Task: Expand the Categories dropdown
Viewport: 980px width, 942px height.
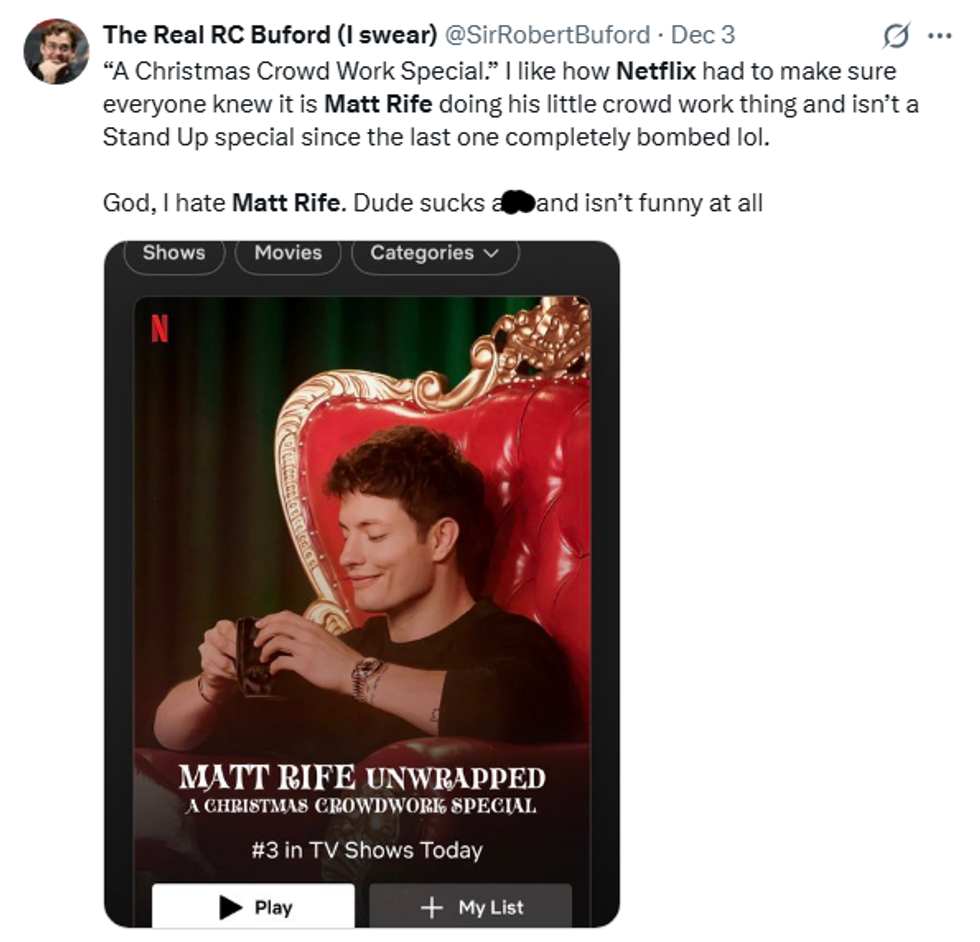Action: (x=434, y=253)
